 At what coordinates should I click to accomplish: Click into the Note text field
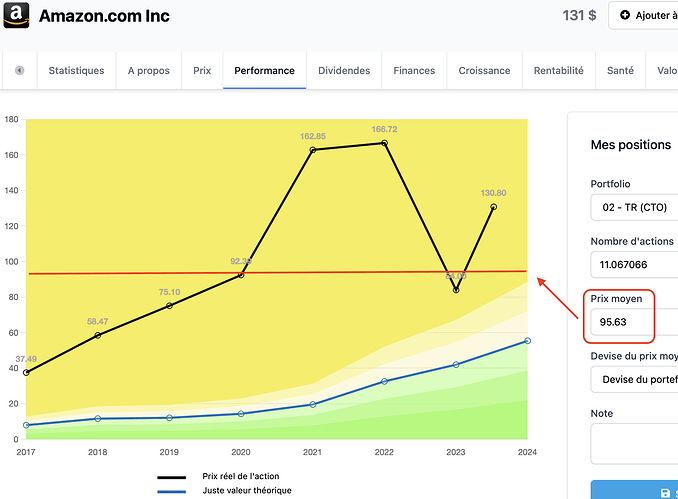(x=634, y=444)
